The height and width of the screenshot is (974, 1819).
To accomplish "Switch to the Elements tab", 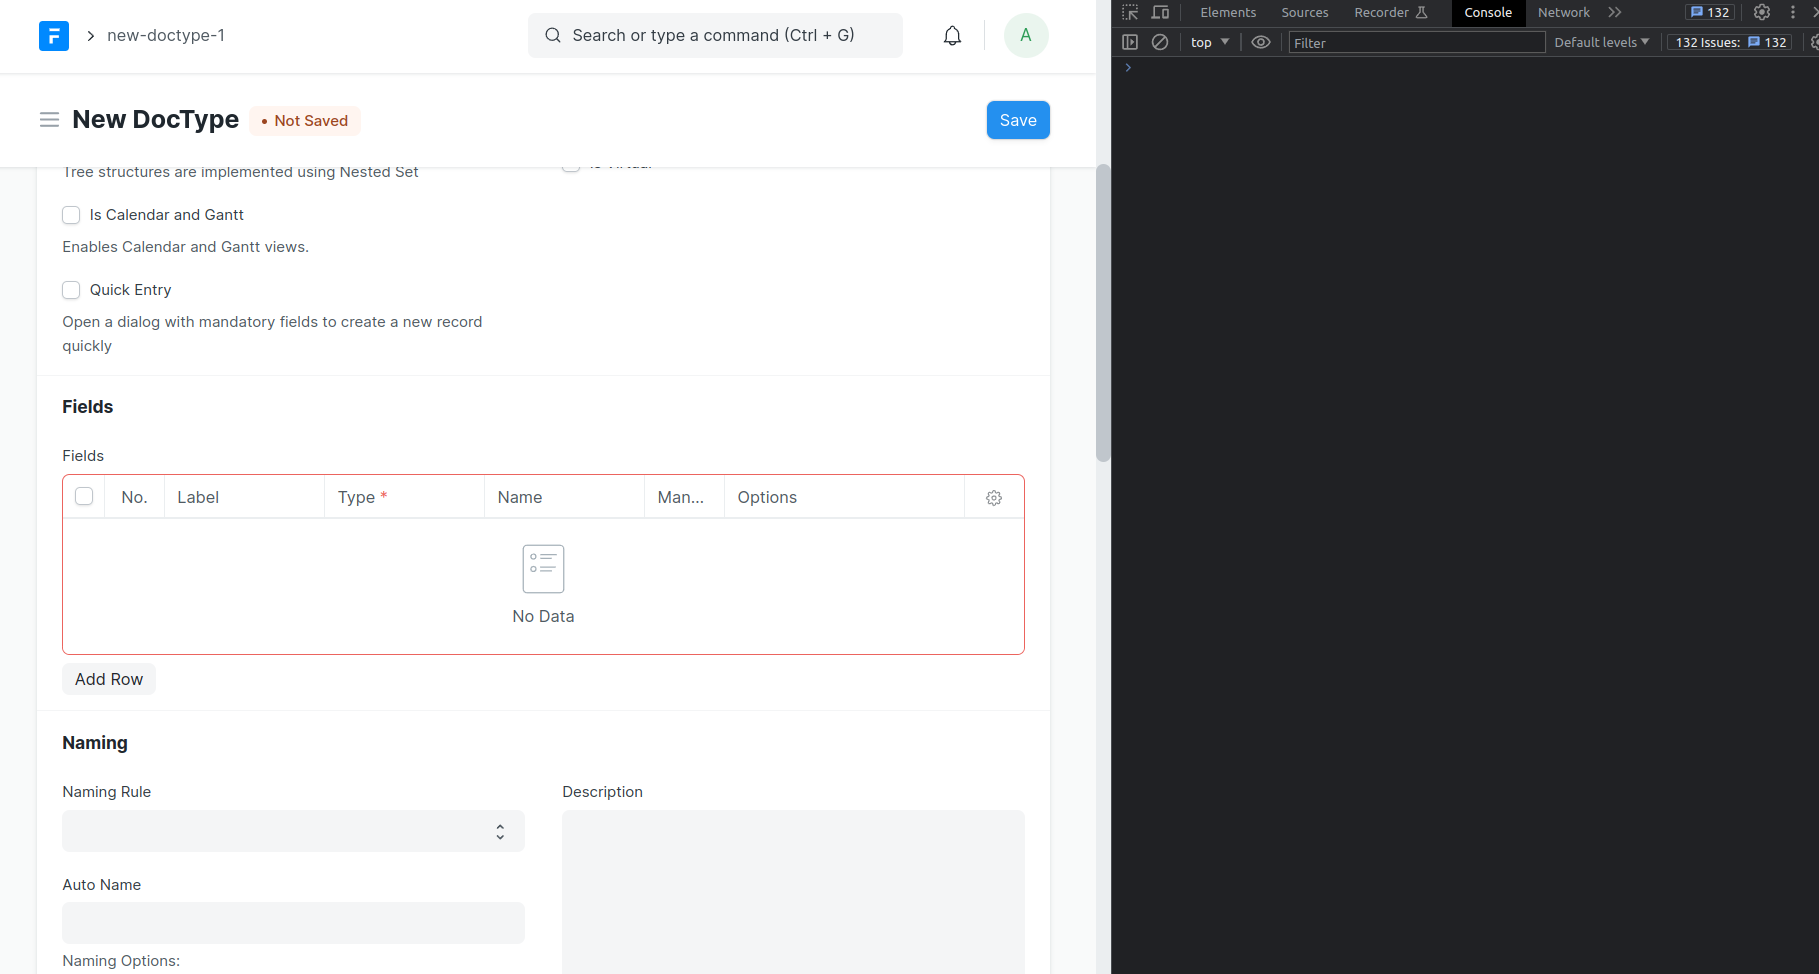I will (x=1227, y=13).
